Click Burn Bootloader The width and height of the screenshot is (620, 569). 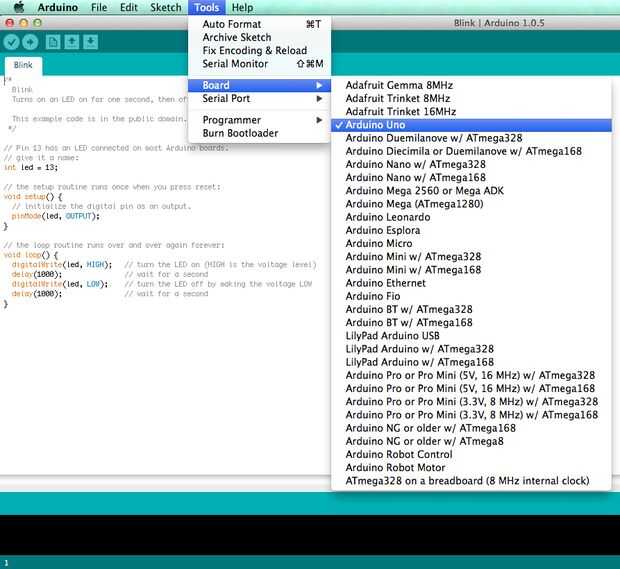pyautogui.click(x=240, y=133)
